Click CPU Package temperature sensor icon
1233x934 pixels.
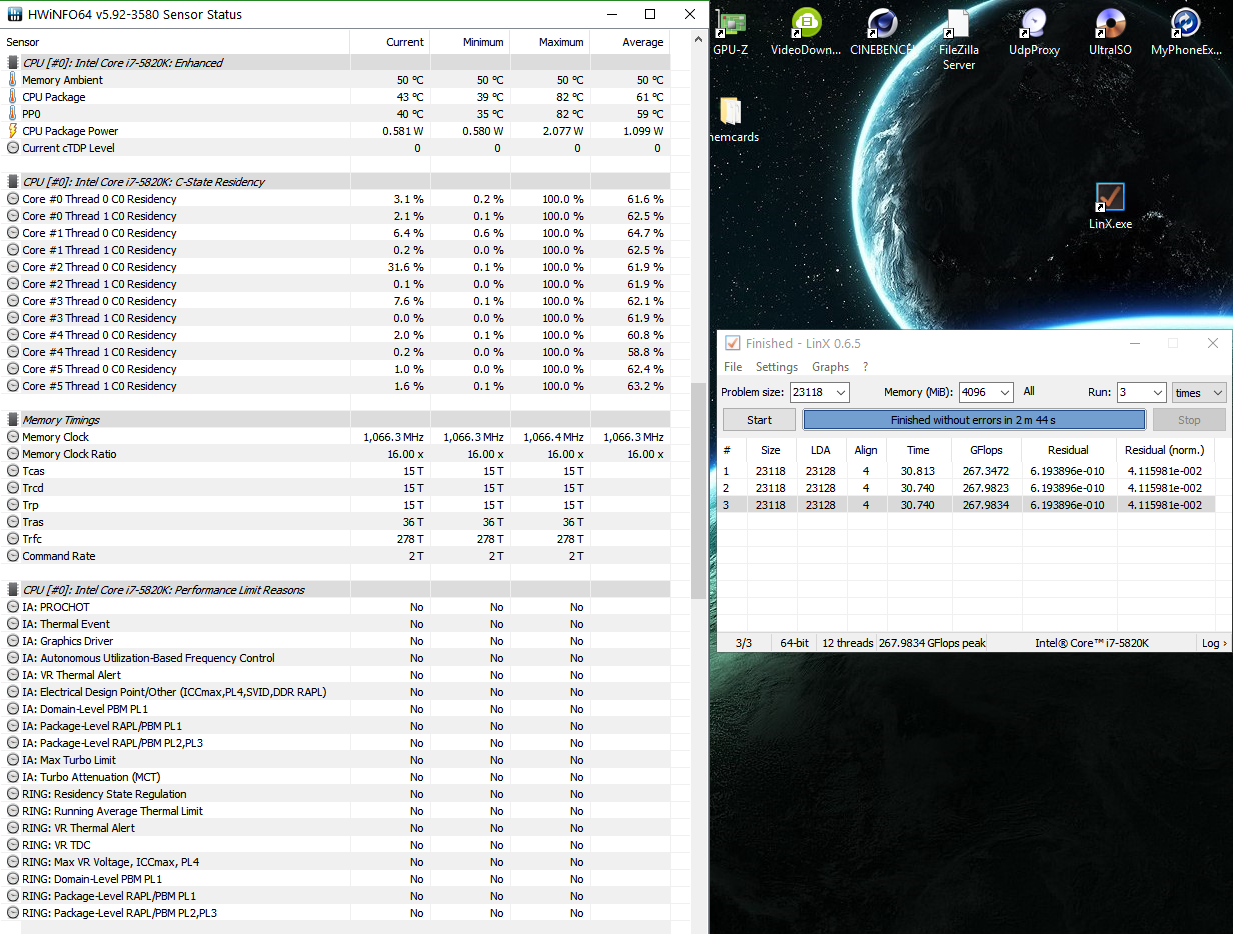[13, 97]
